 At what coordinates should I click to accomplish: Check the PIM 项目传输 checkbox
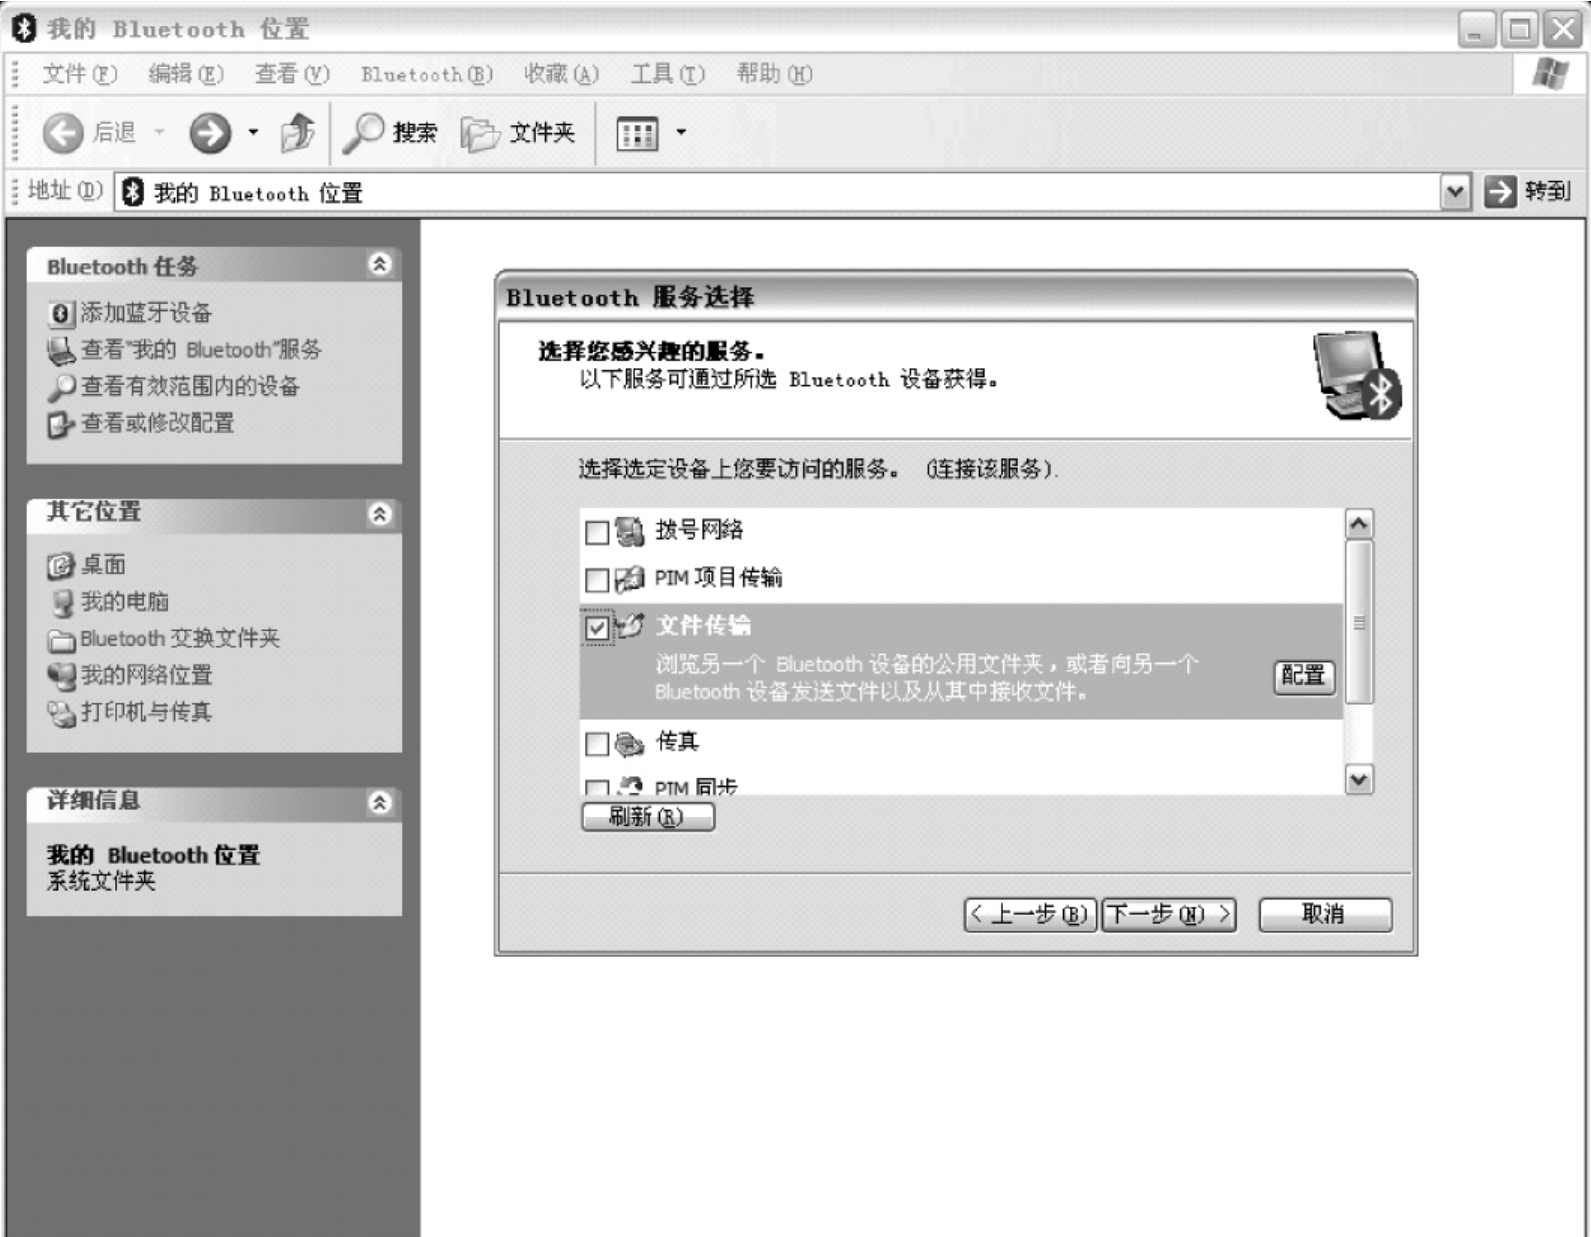point(597,580)
